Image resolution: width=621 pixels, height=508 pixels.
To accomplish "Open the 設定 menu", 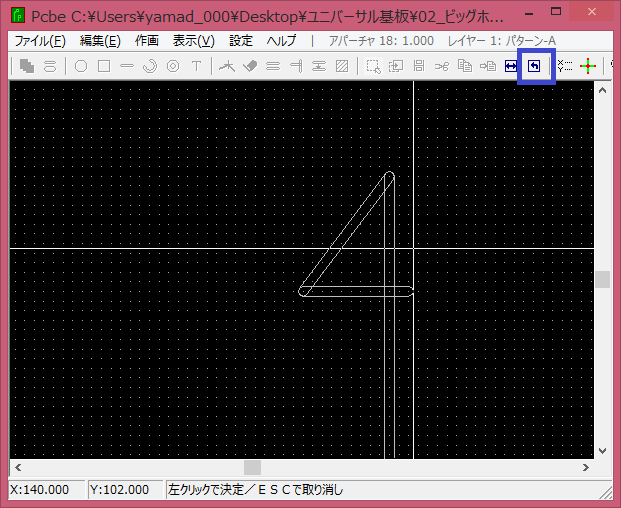I will [x=241, y=41].
